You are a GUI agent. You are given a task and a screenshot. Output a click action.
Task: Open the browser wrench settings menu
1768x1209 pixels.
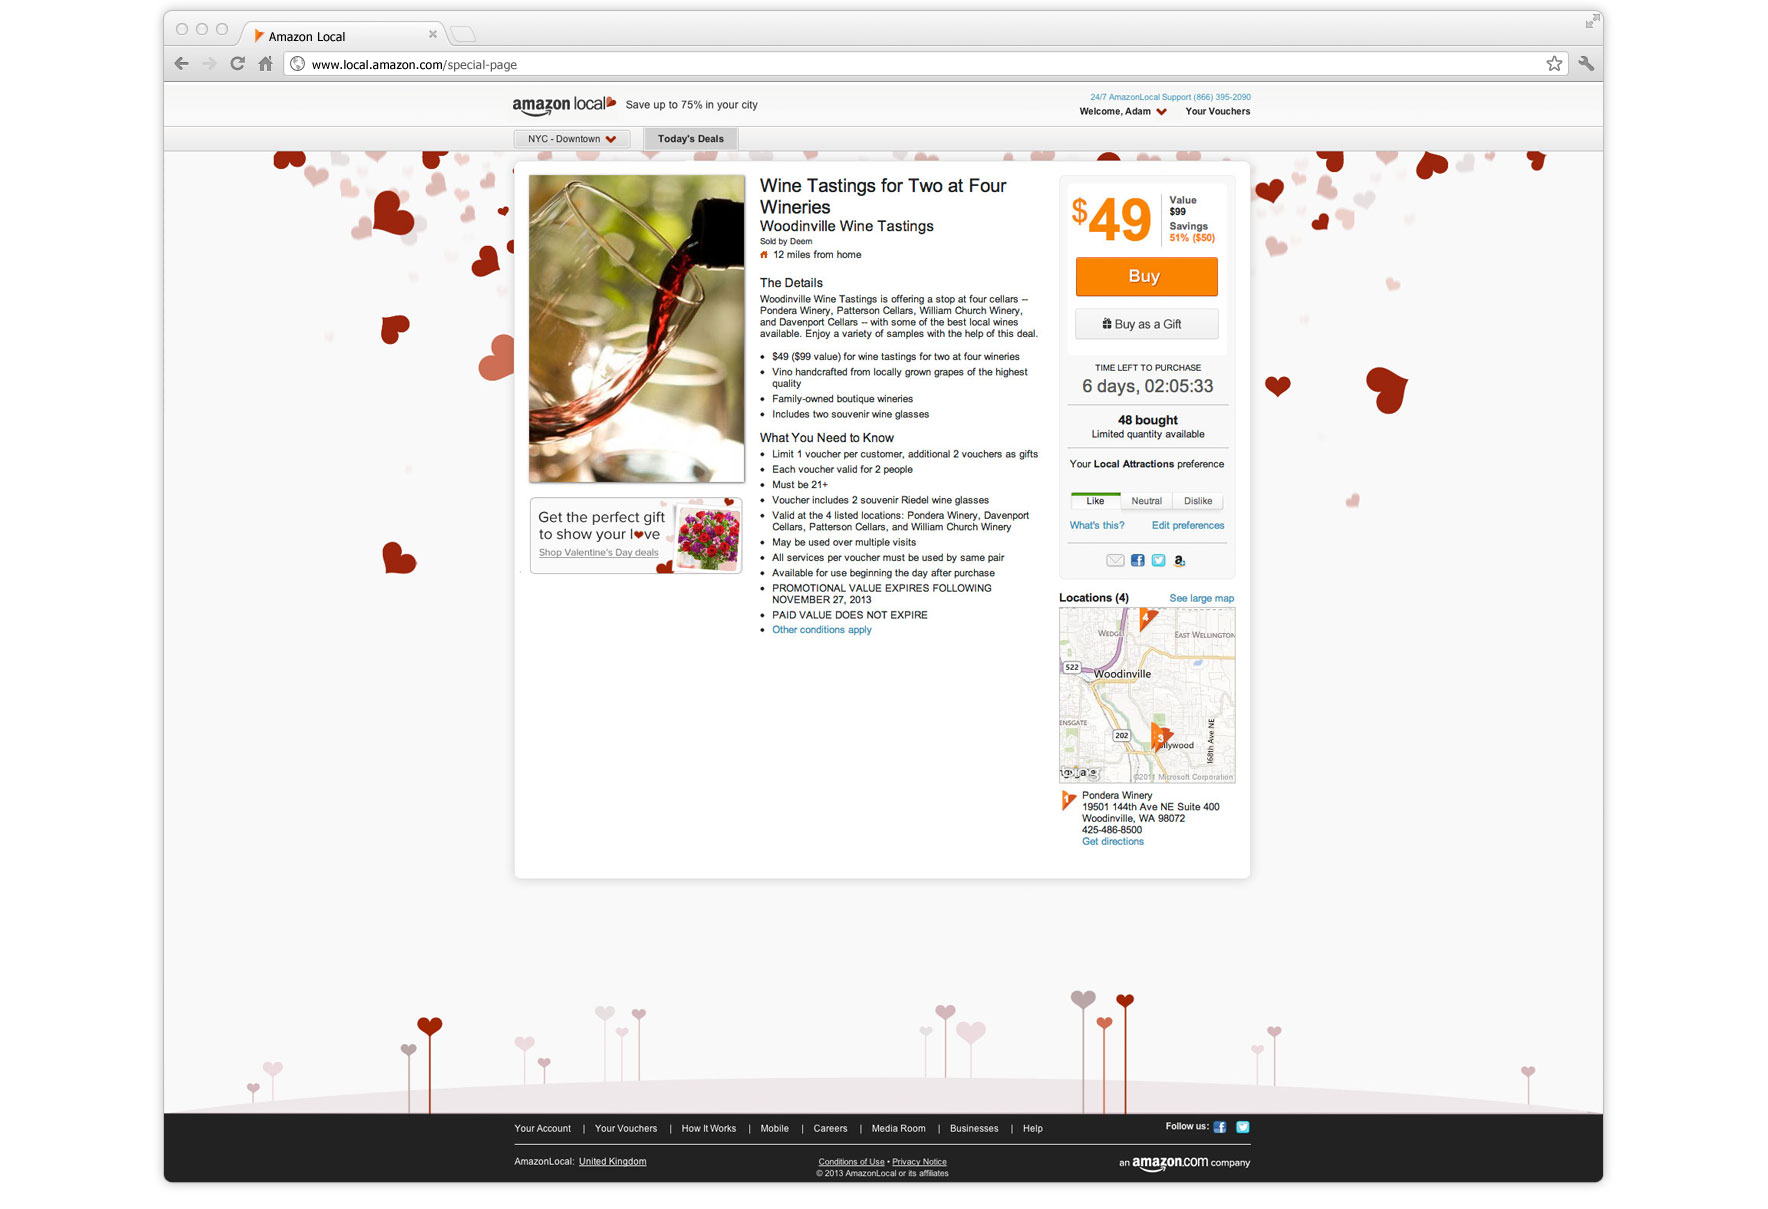[1586, 64]
